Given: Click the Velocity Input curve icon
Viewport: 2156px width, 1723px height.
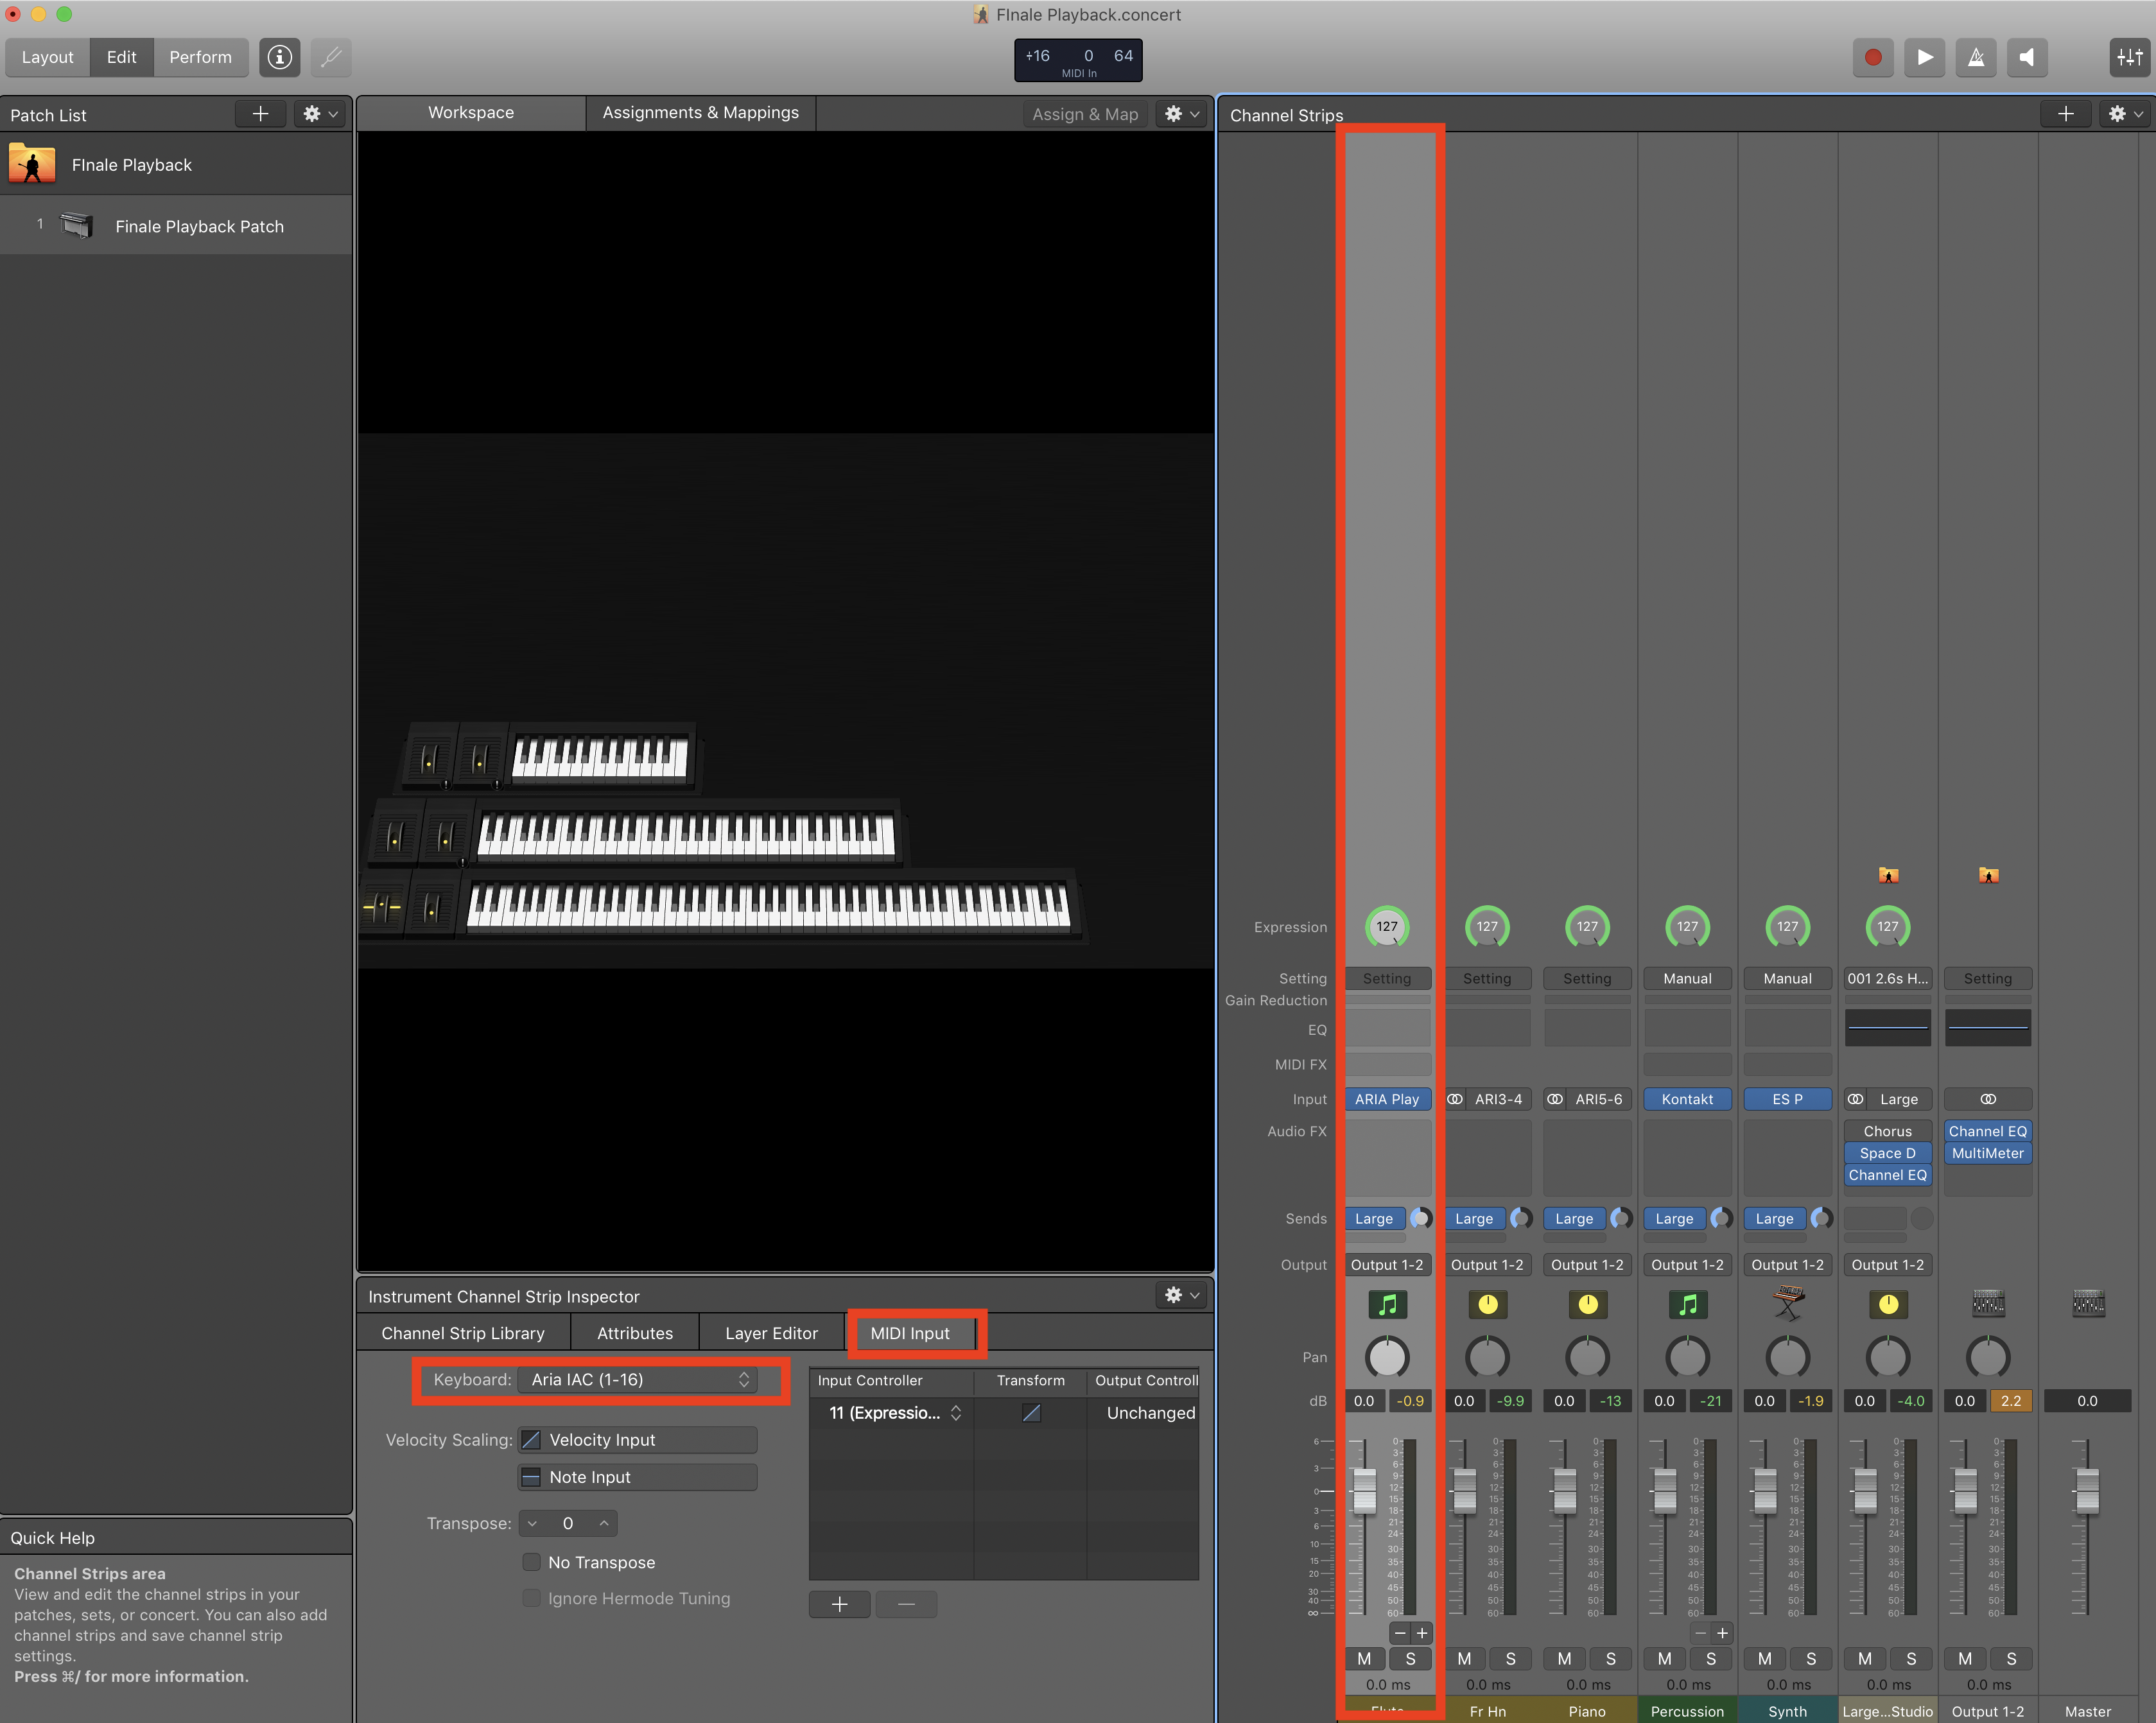Looking at the screenshot, I should click(x=532, y=1440).
